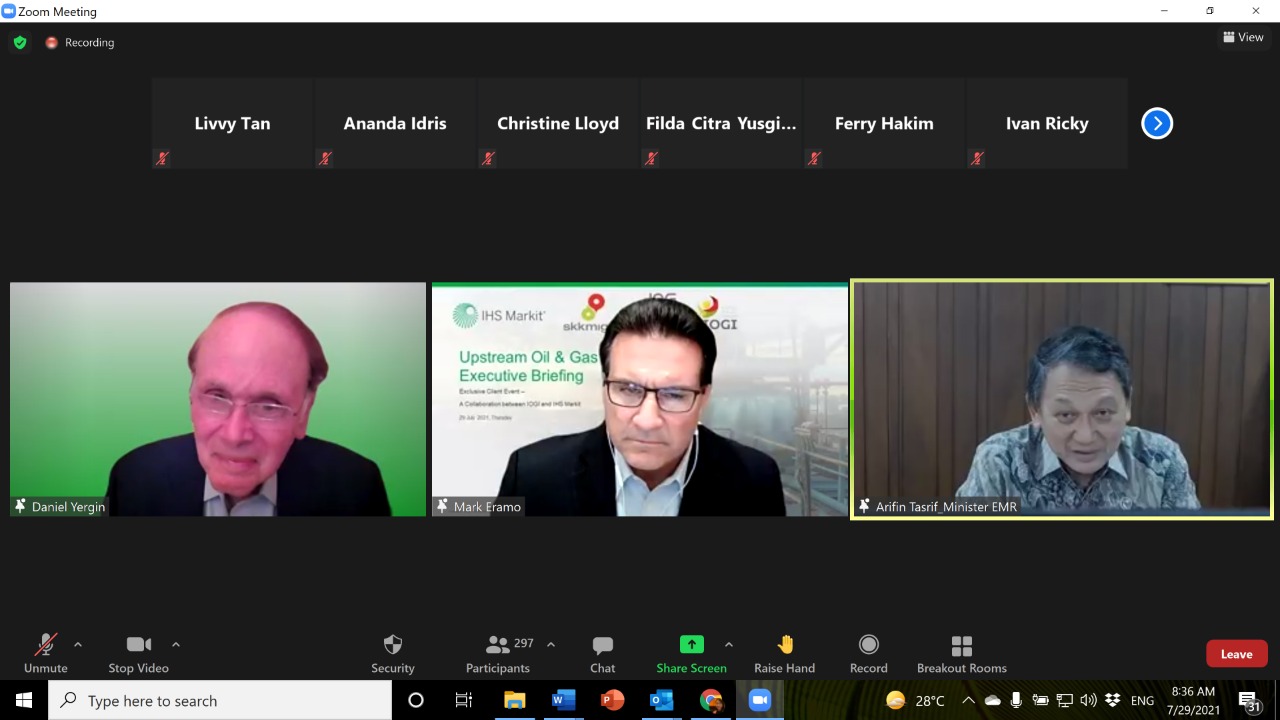This screenshot has width=1280, height=720.
Task: Click muted mic icon on Ananda Idris tile
Action: 325,158
